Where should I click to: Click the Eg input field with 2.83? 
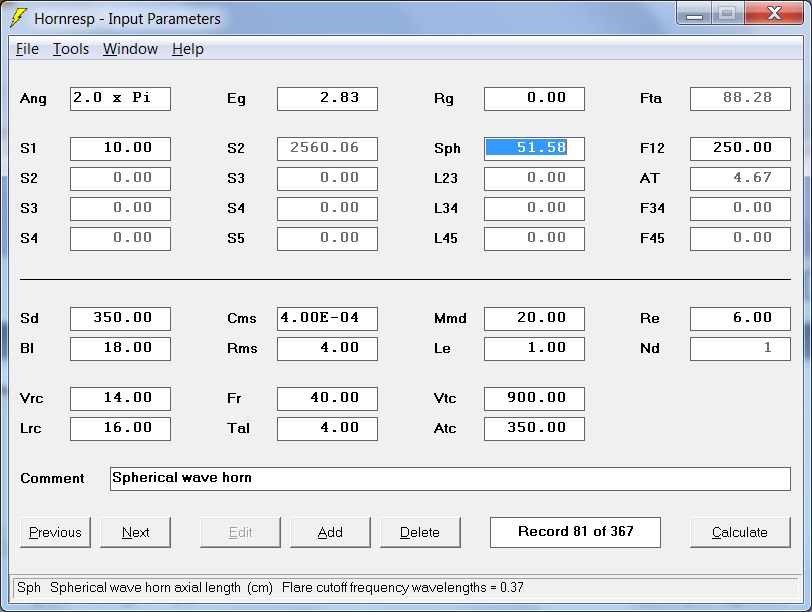point(327,99)
